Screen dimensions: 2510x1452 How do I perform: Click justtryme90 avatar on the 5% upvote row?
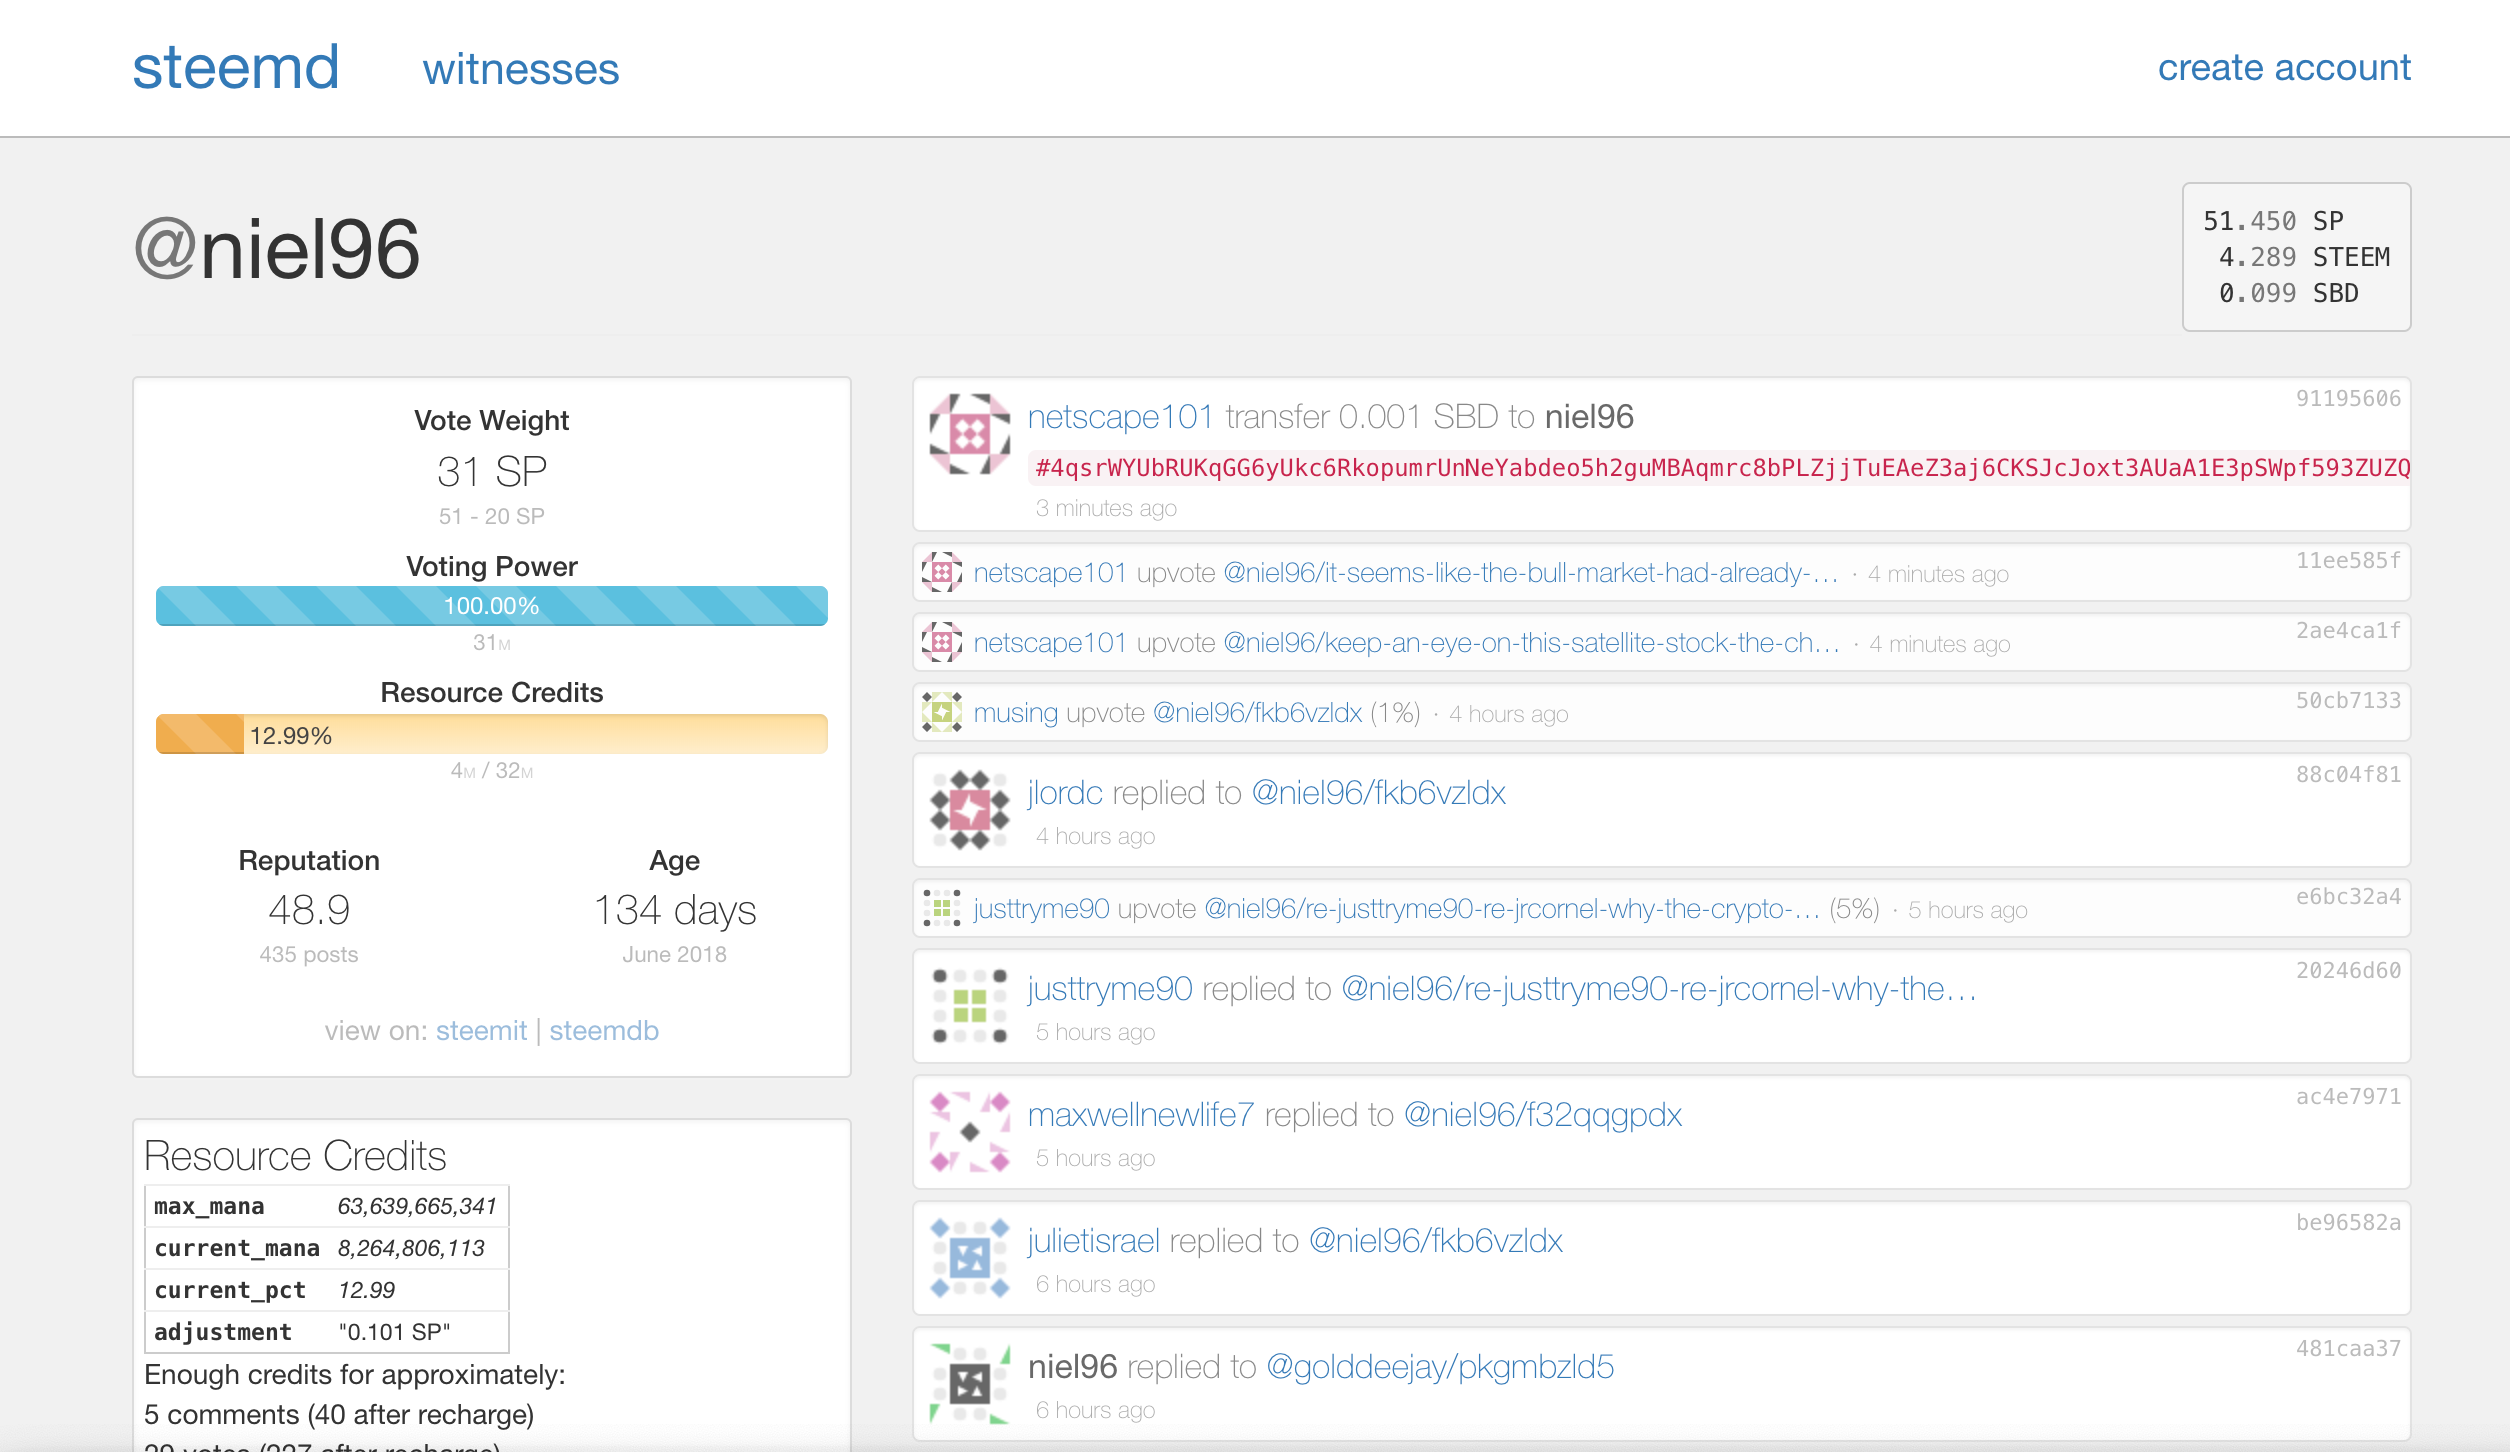click(941, 908)
